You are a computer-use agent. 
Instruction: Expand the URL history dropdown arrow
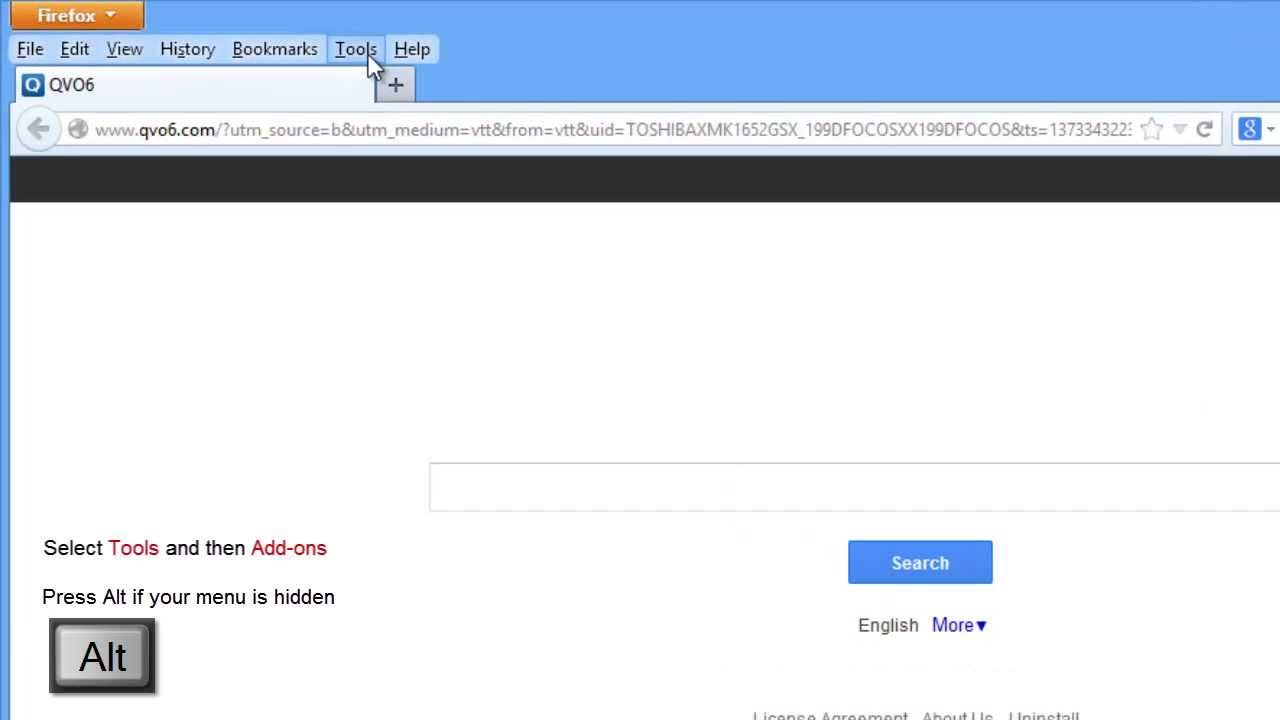pyautogui.click(x=1180, y=129)
